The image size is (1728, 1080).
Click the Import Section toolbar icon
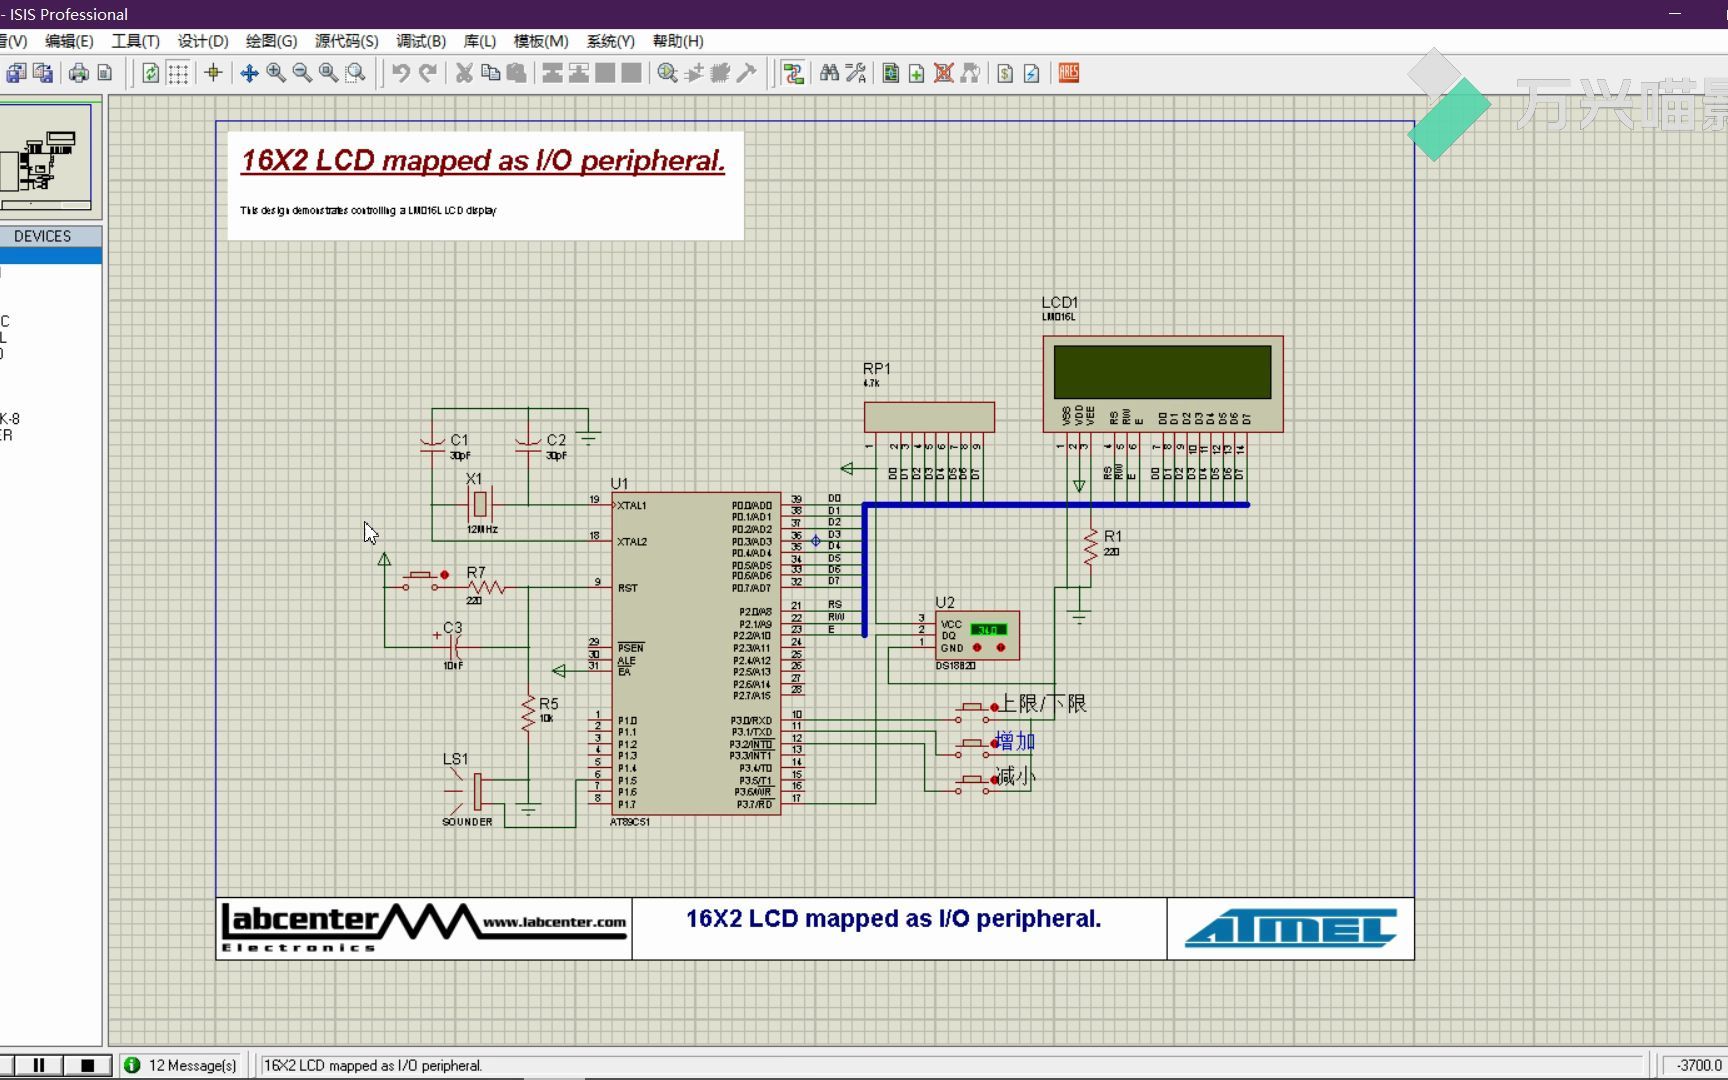click(16, 73)
